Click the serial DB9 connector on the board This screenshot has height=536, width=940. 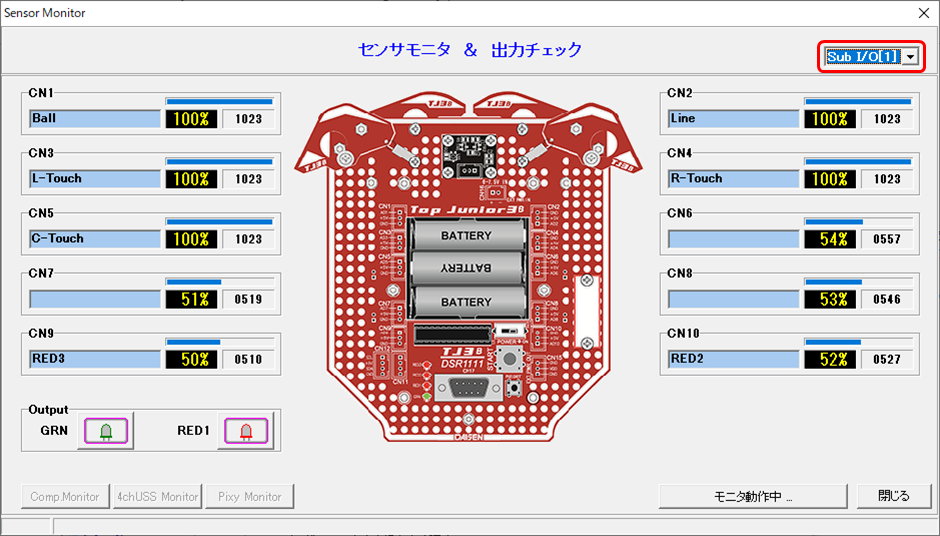[x=469, y=389]
